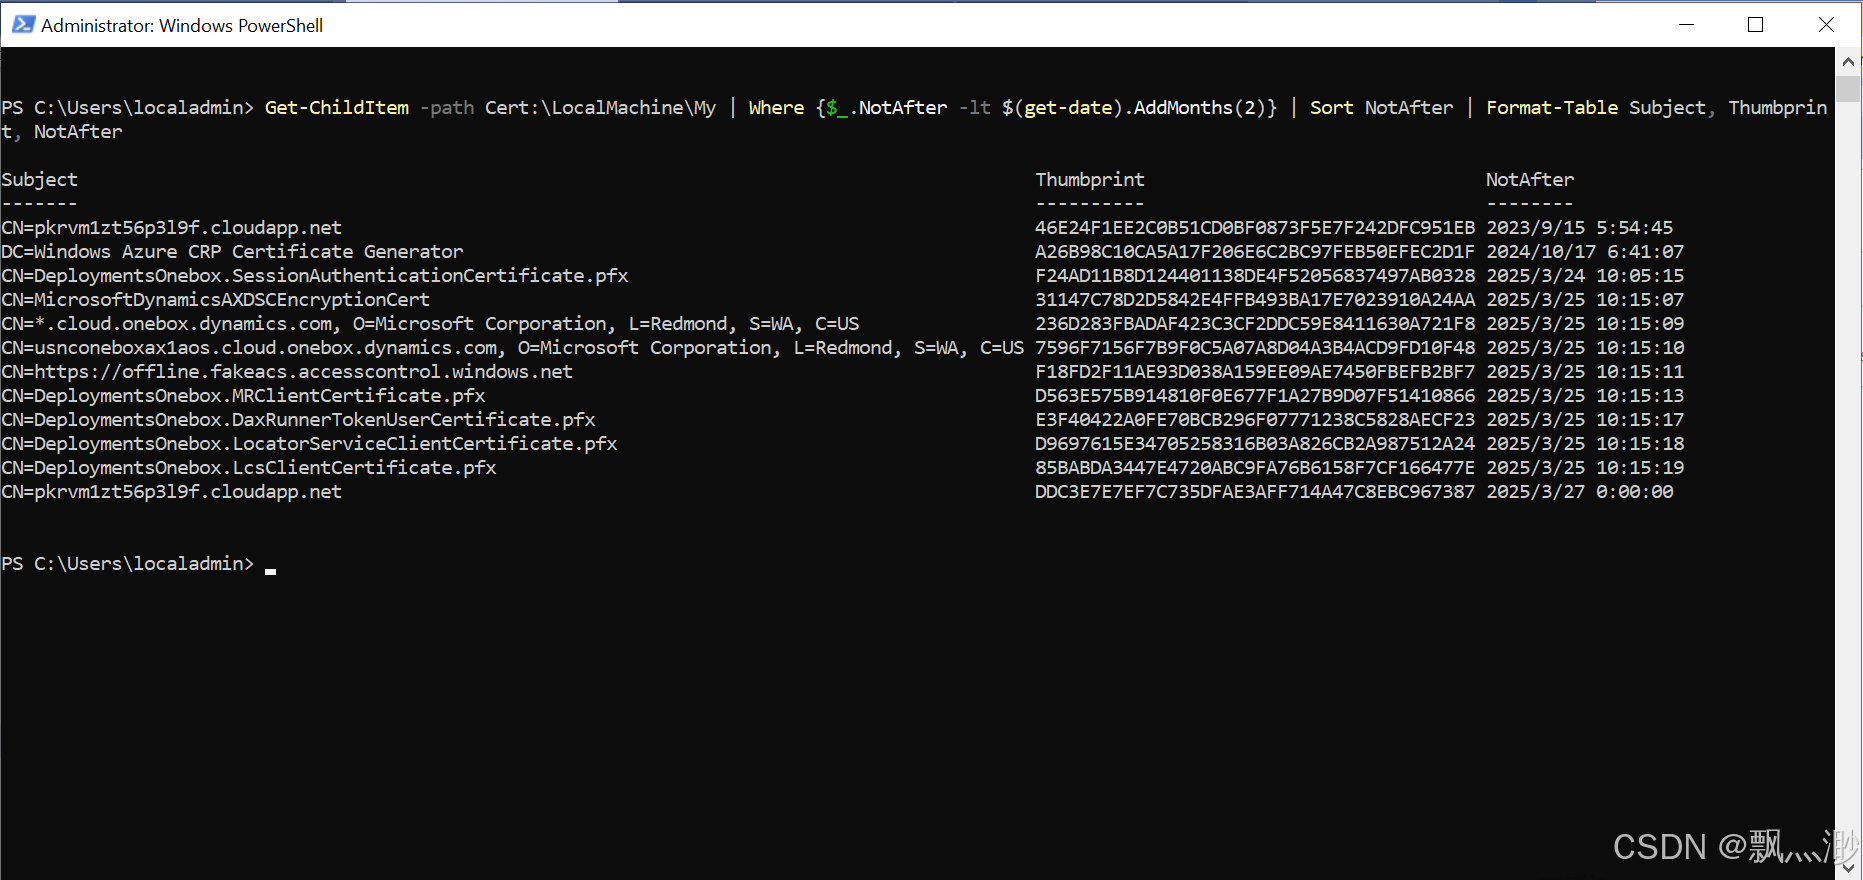Viewport: 1863px width, 880px height.
Task: Click thumbprint A26B98C10CA5A17F206E6C2BC97FEB50EFEC2D1F
Action: 1255,252
